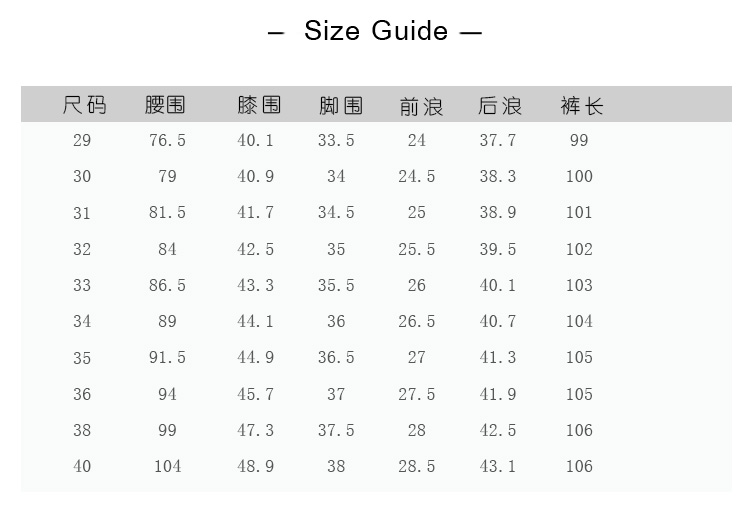
Task: Click back rise value 43.1
Action: click(x=497, y=467)
